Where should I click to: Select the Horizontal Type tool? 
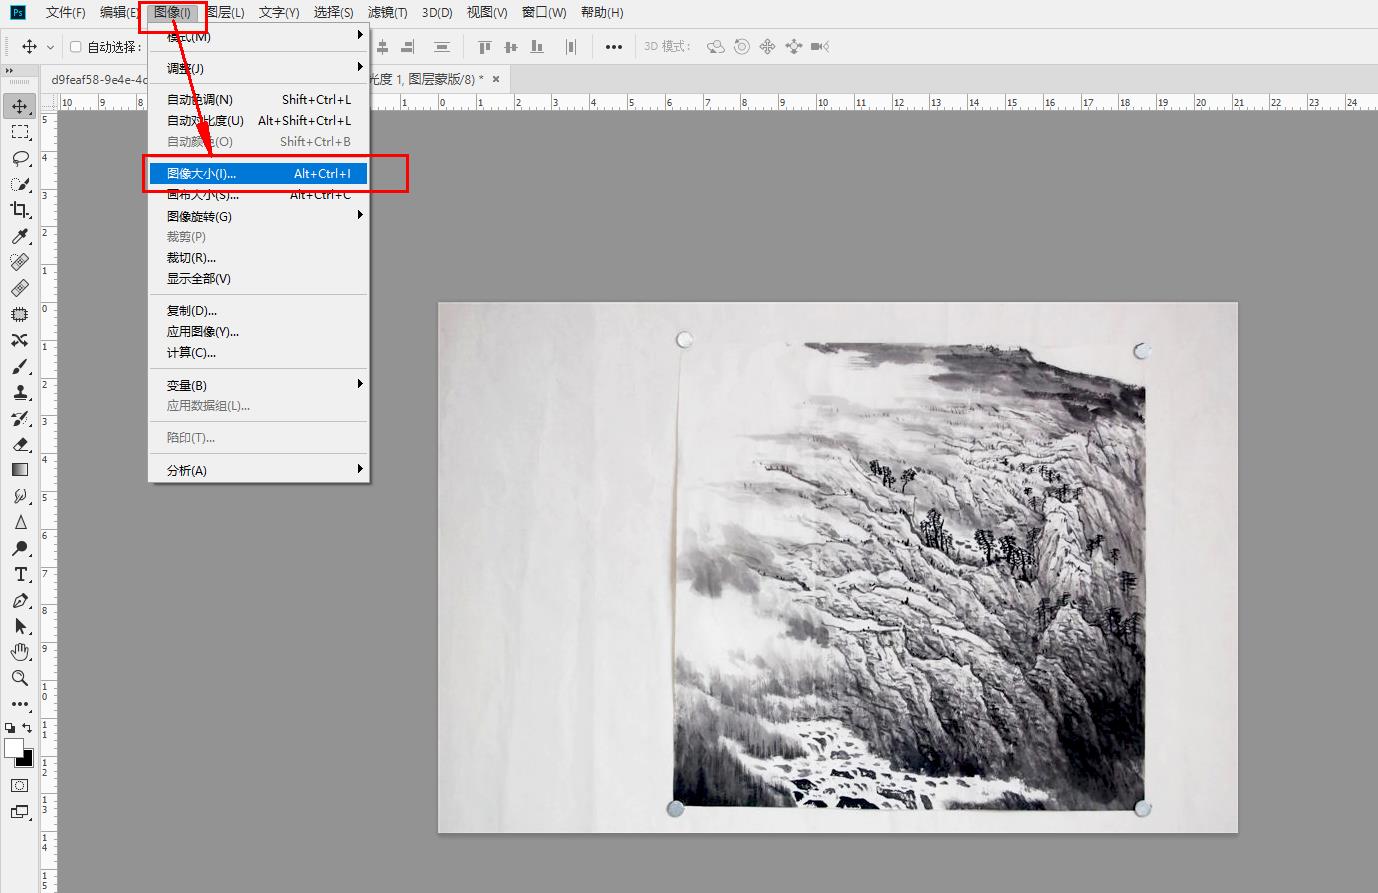click(x=20, y=574)
